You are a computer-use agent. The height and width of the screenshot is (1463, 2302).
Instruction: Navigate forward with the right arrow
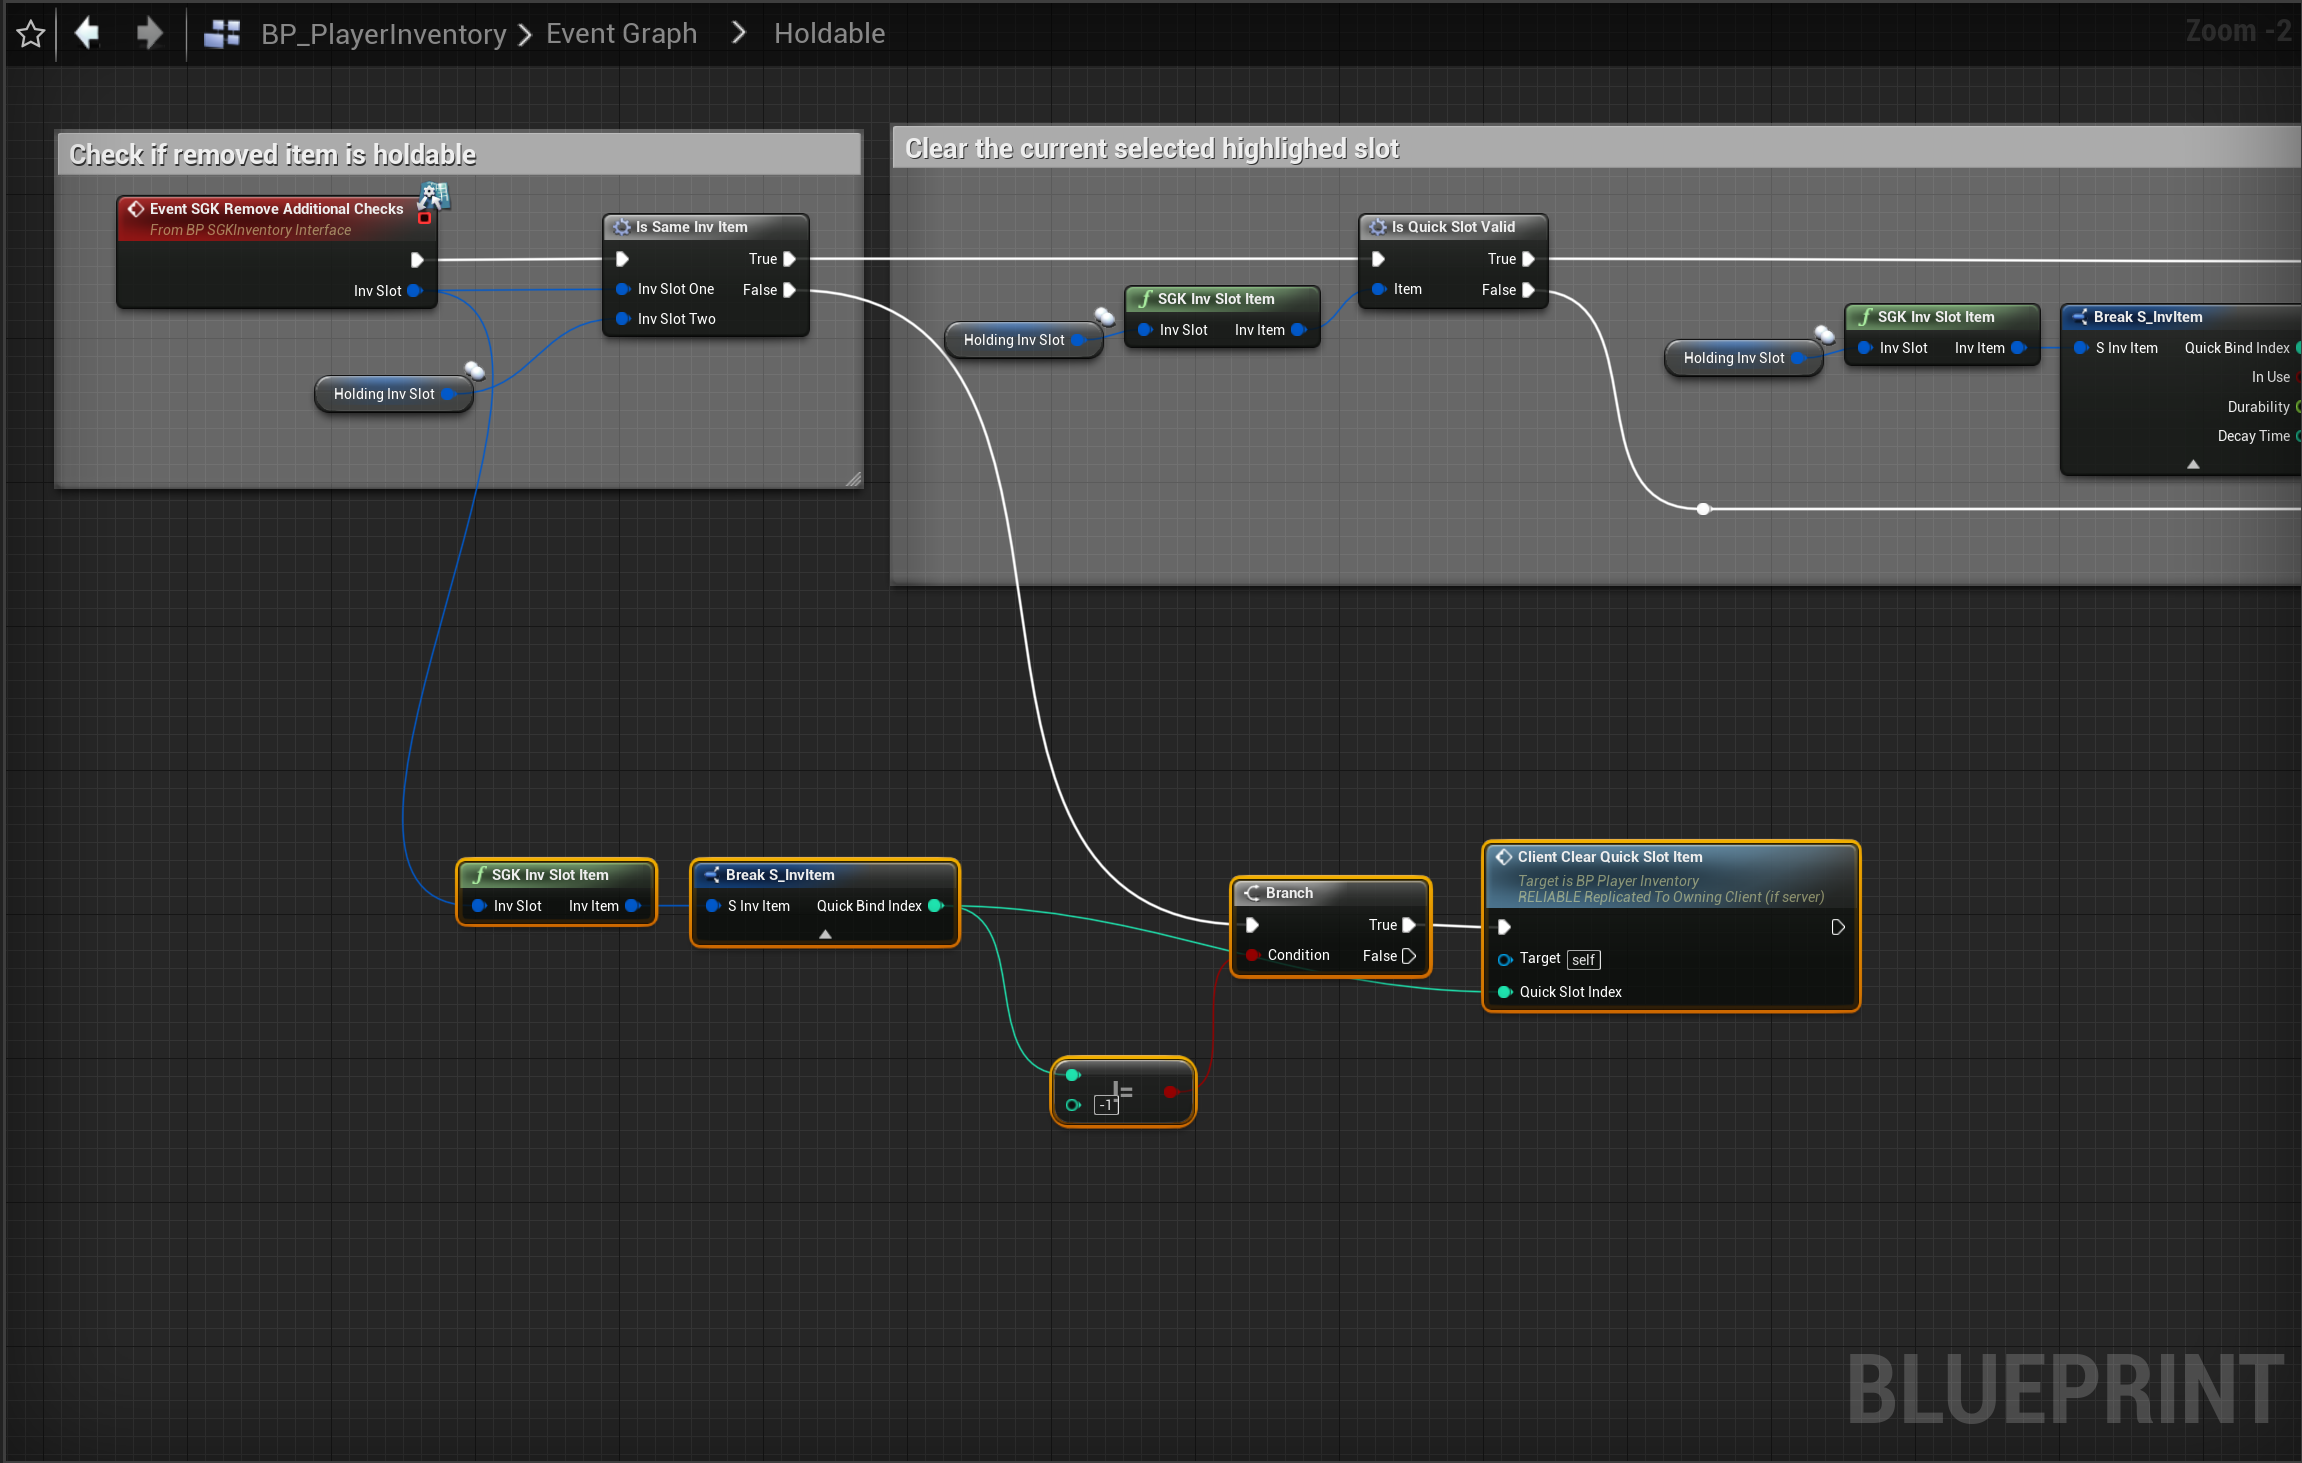click(149, 33)
